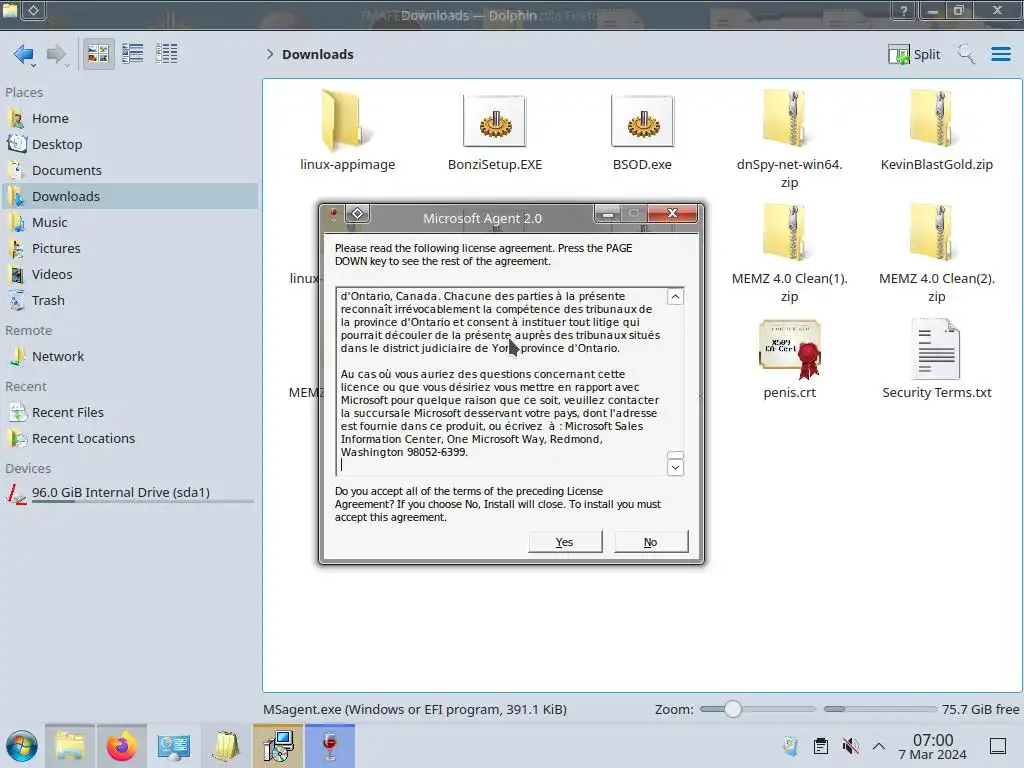1024x768 pixels.
Task: Toggle Split view in Dolphin
Action: [x=914, y=54]
